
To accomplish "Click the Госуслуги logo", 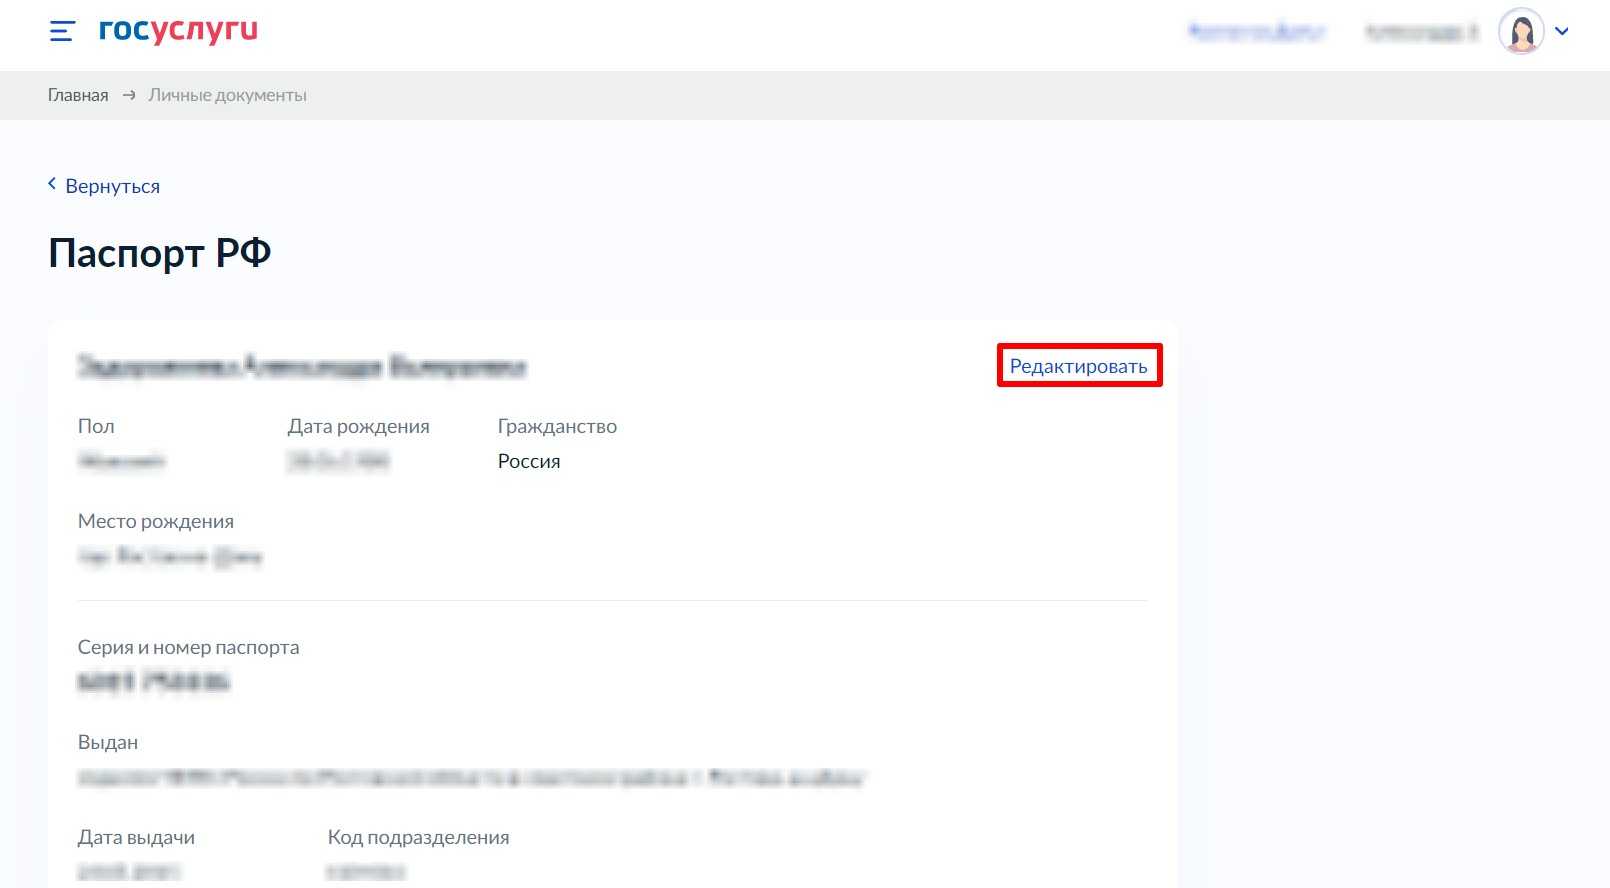I will (x=178, y=31).
